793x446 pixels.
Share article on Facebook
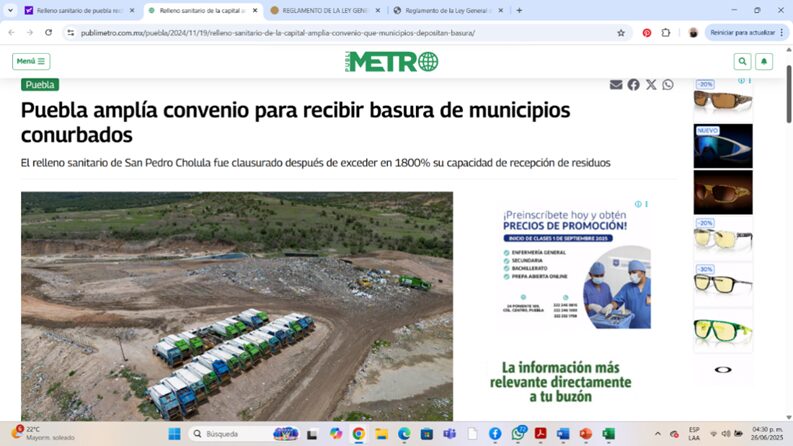point(633,85)
